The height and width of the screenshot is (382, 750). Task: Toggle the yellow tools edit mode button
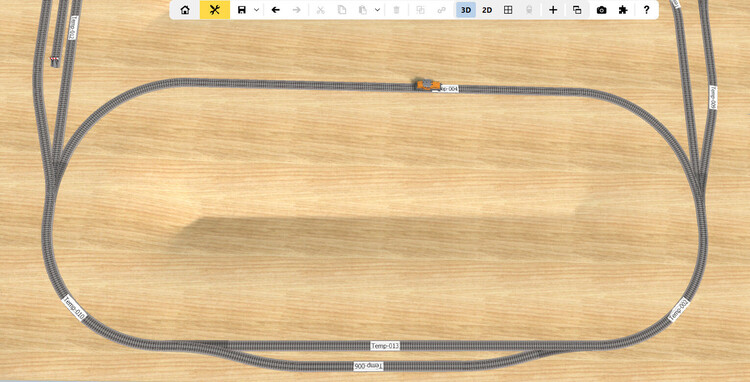[215, 10]
